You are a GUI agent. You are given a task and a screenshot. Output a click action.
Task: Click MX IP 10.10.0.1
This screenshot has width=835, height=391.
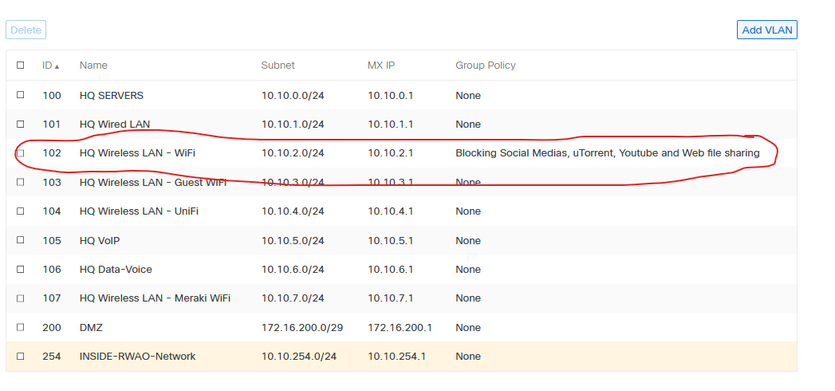(x=390, y=96)
